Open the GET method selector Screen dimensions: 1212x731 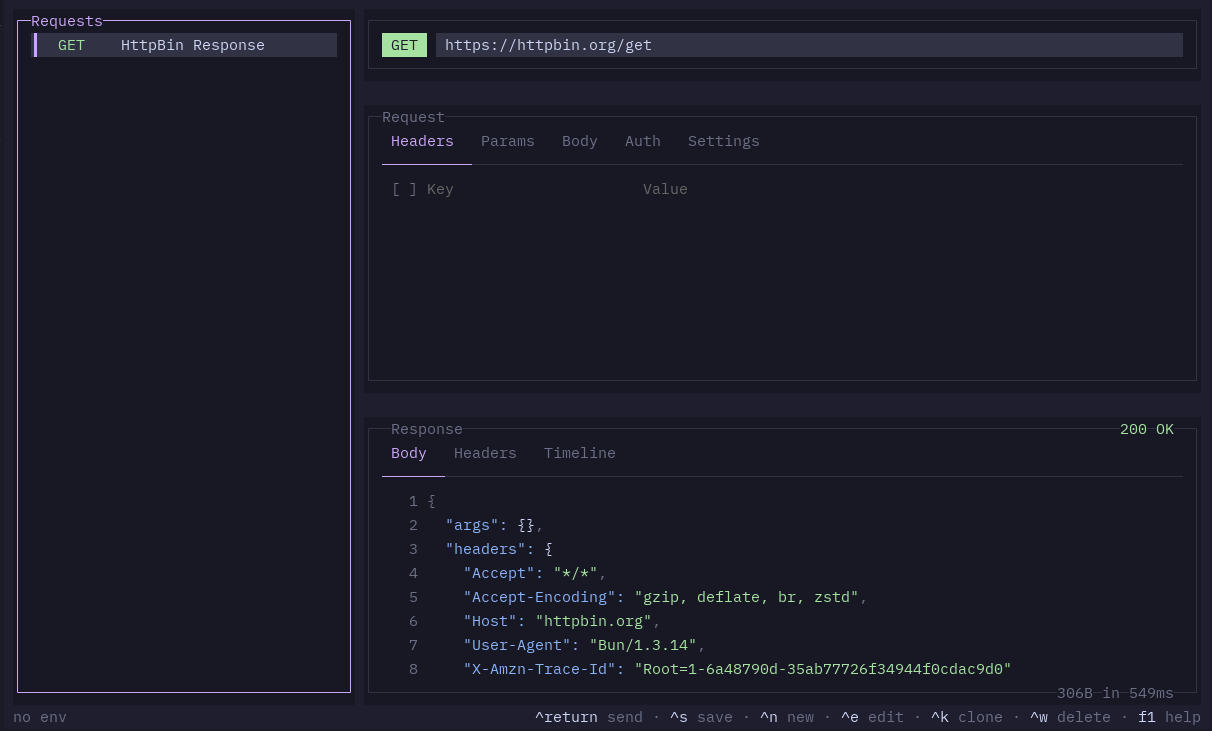(x=404, y=45)
